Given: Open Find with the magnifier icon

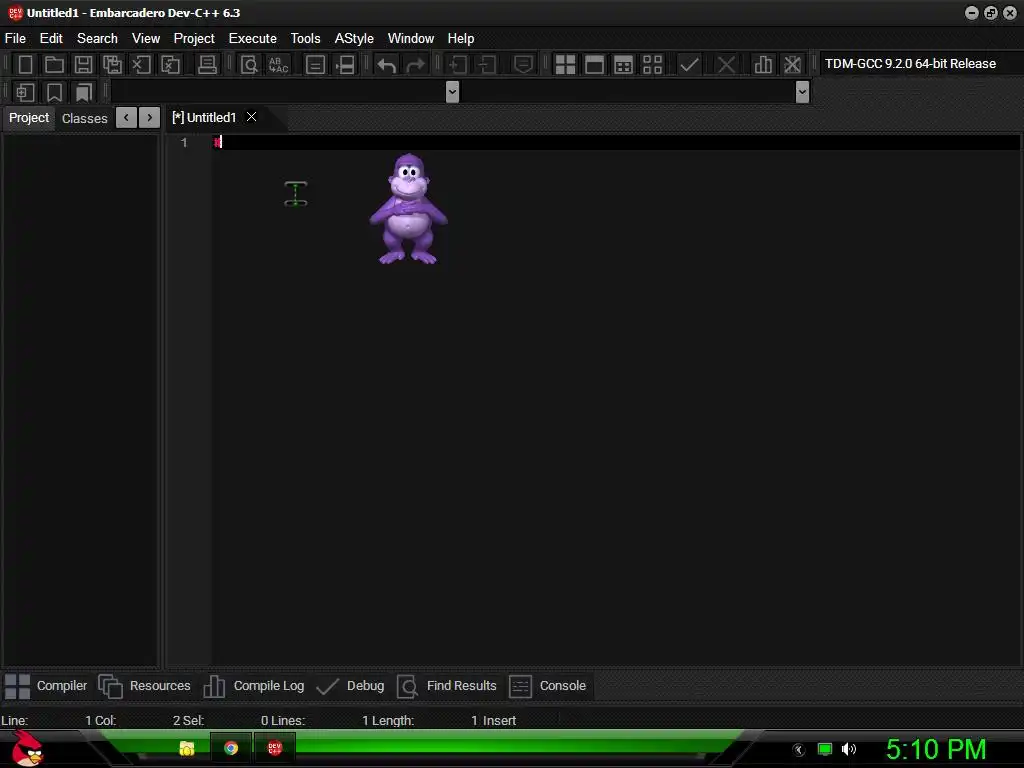Looking at the screenshot, I should pos(249,64).
